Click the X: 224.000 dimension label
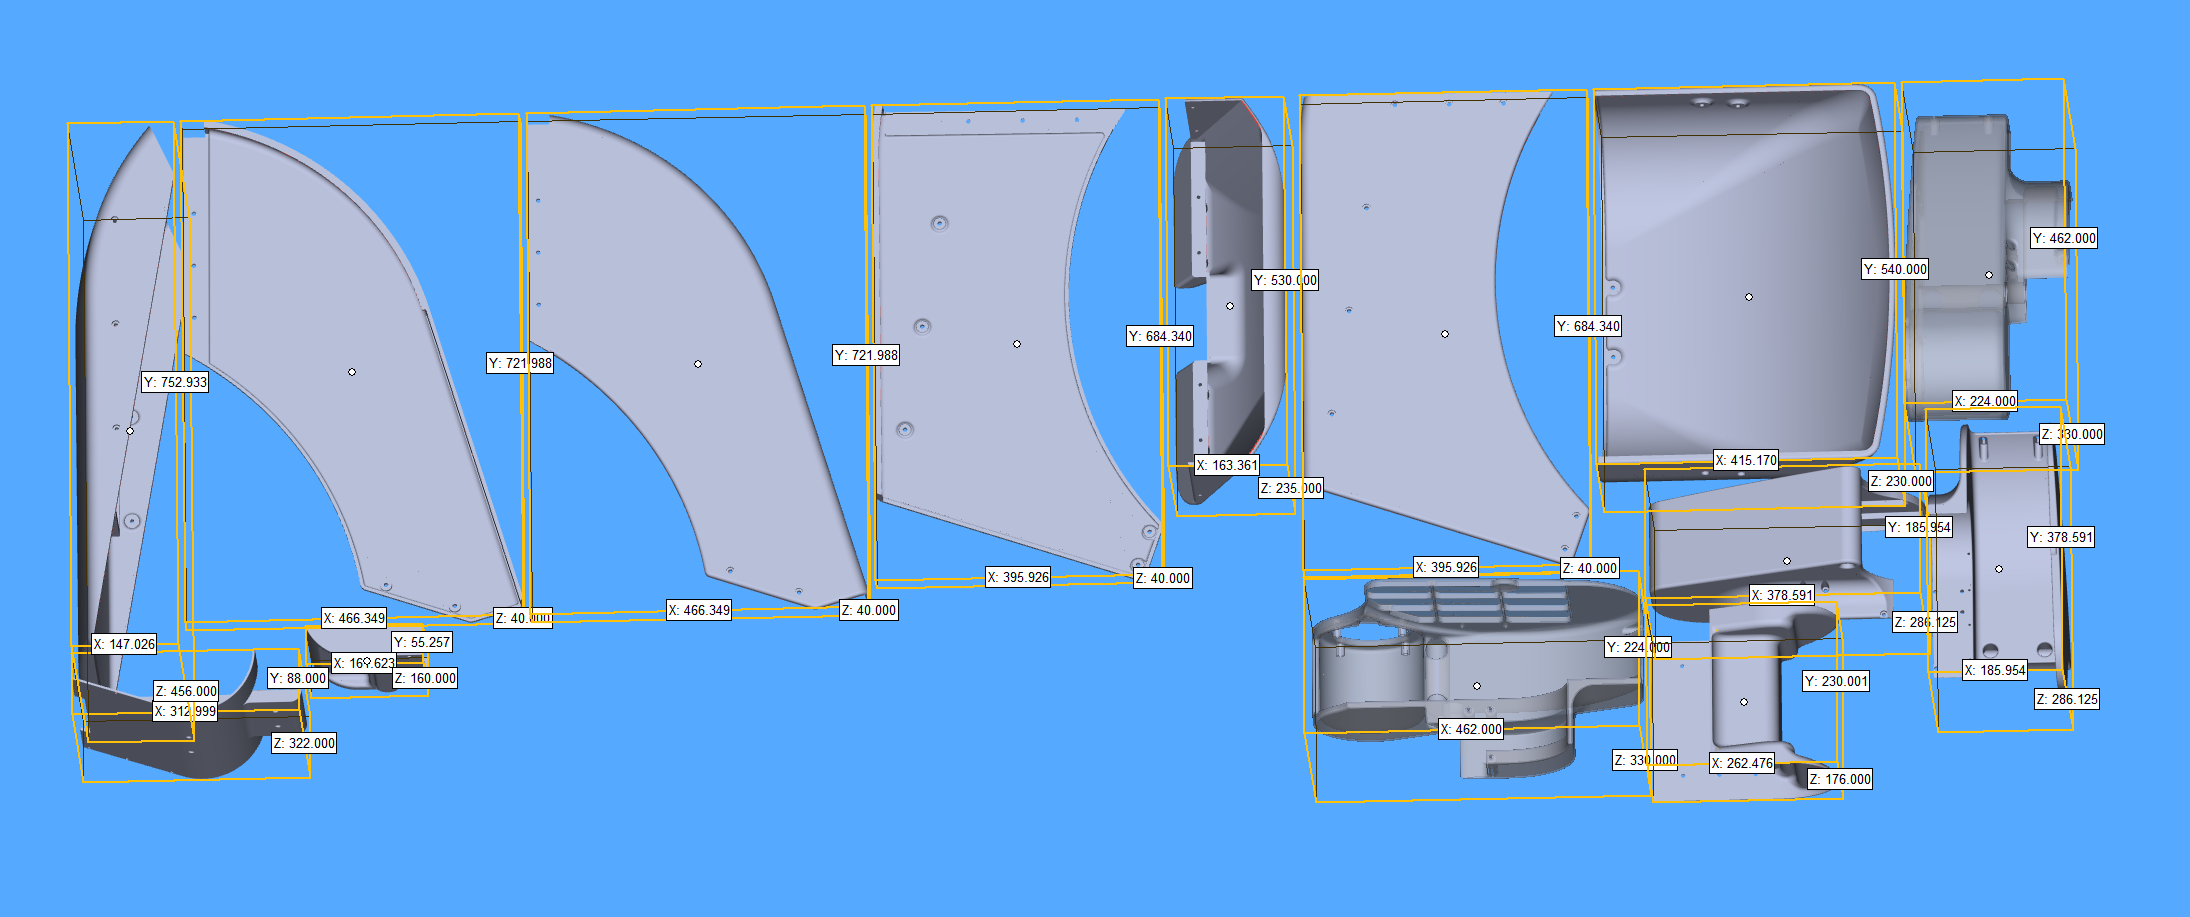The width and height of the screenshot is (2190, 917). pos(1986,400)
